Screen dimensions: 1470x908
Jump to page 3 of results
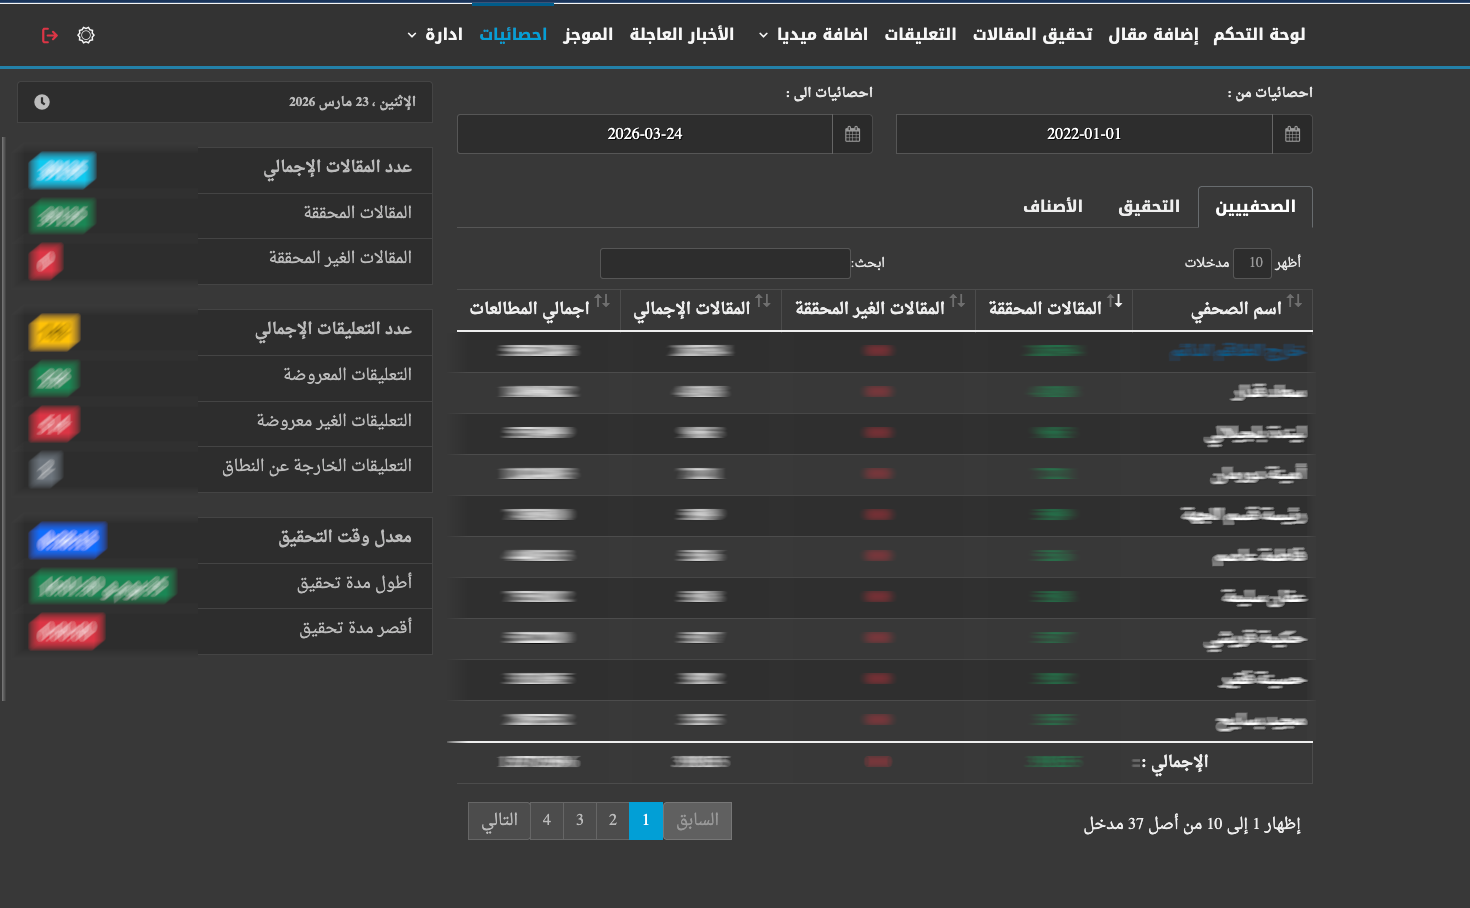tap(580, 821)
